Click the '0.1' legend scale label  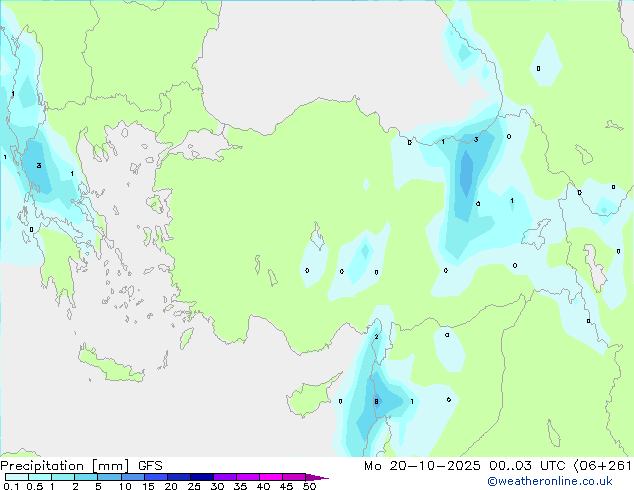point(11,486)
